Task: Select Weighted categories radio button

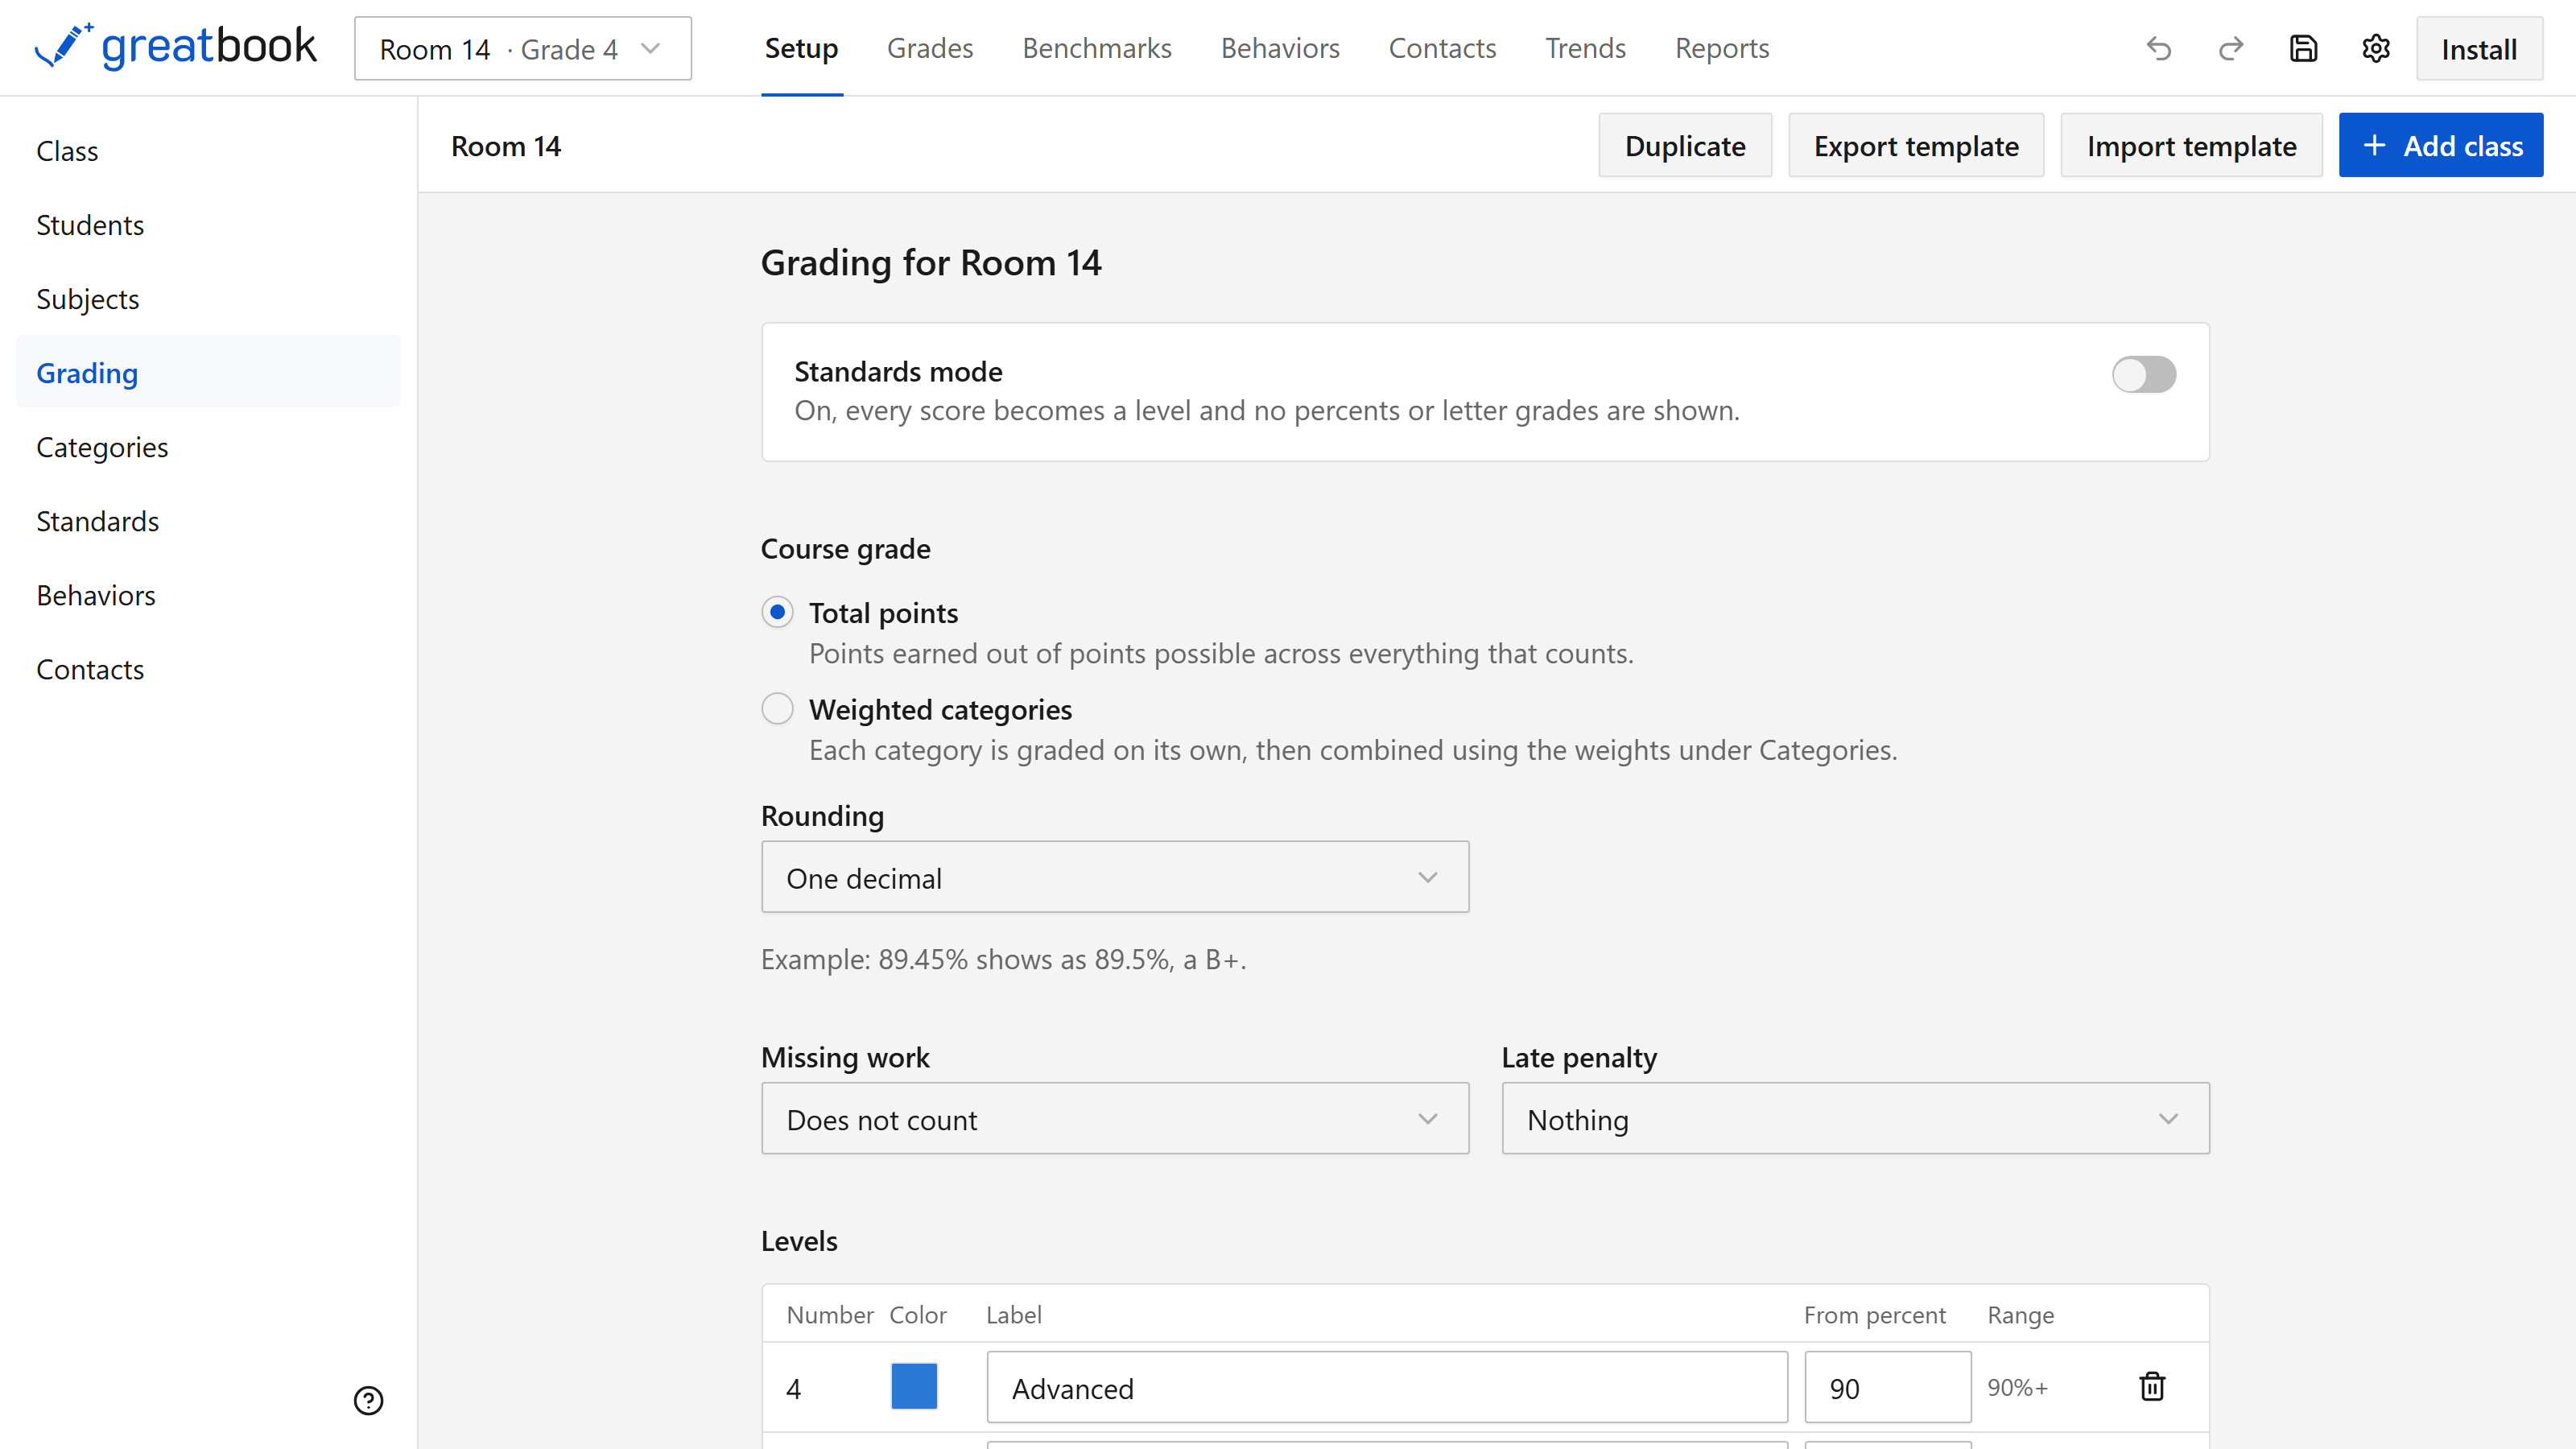Action: coord(777,709)
